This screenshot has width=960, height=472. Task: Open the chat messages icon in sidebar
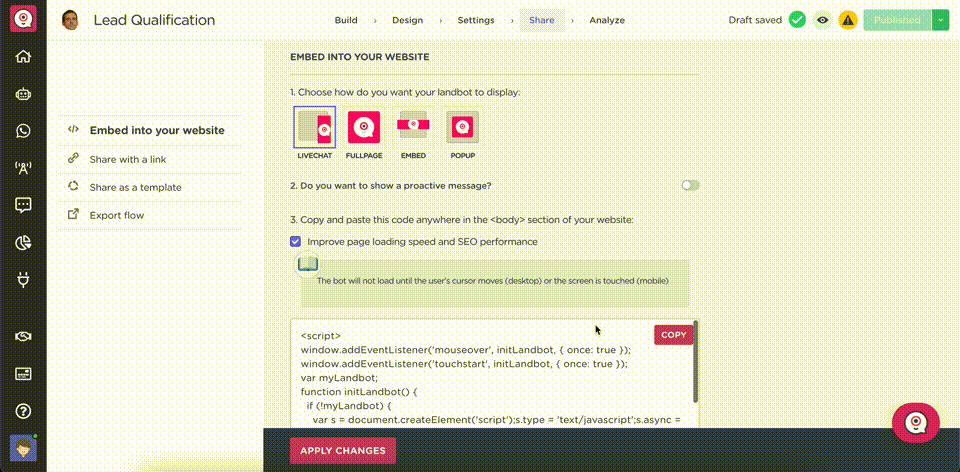click(23, 205)
